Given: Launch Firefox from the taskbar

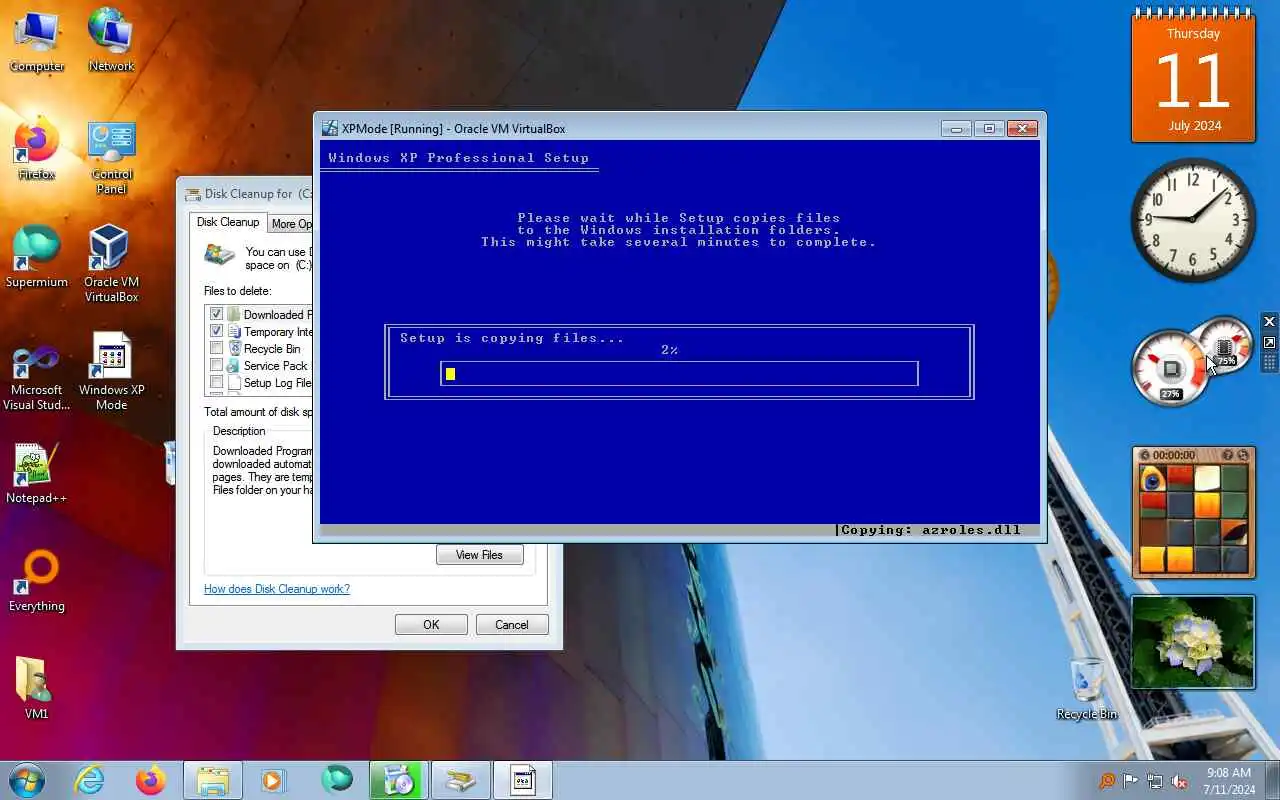Looking at the screenshot, I should click(x=151, y=780).
